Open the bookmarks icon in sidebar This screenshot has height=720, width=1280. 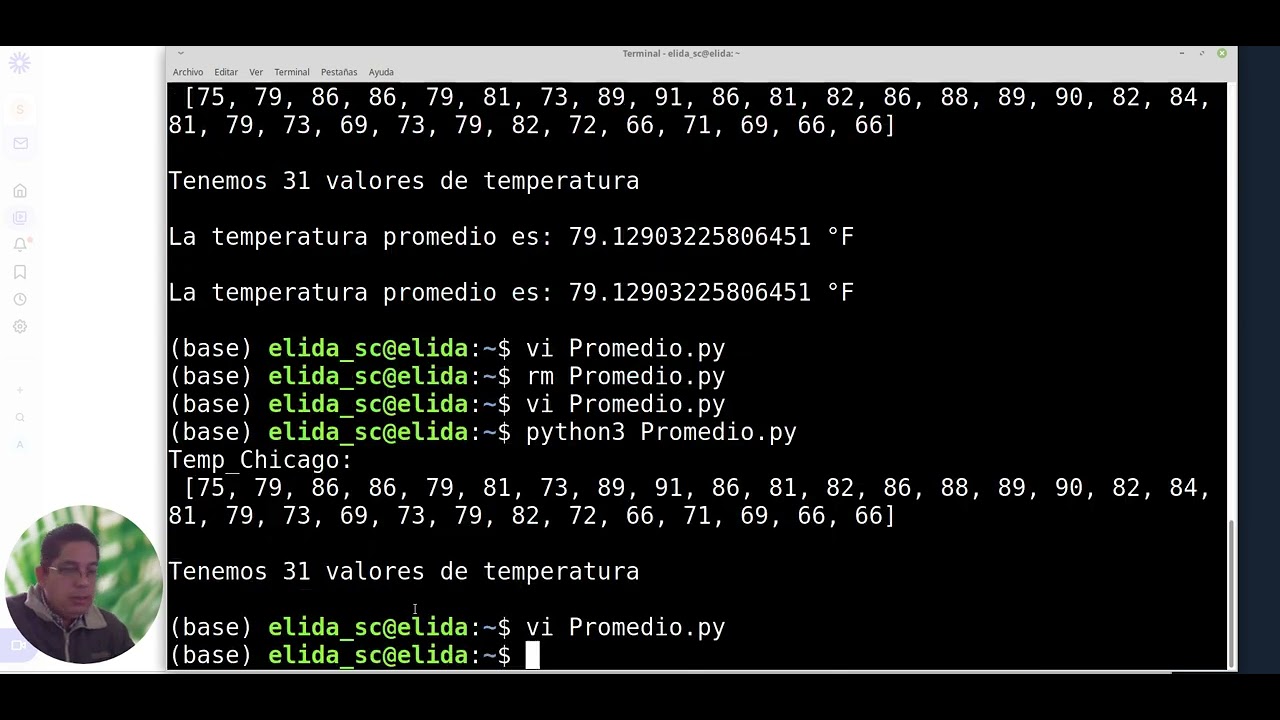(x=20, y=272)
